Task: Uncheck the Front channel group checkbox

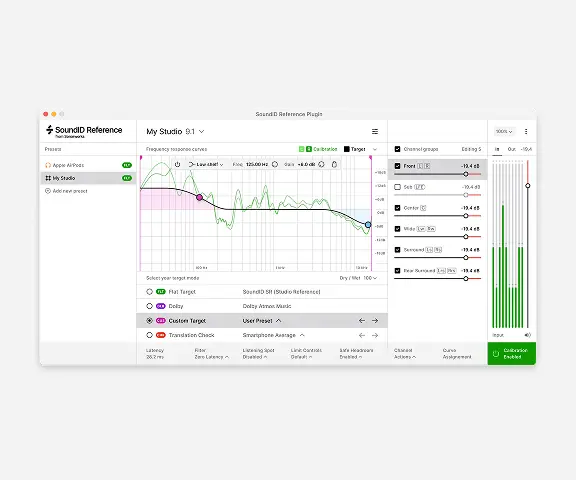Action: pos(397,166)
